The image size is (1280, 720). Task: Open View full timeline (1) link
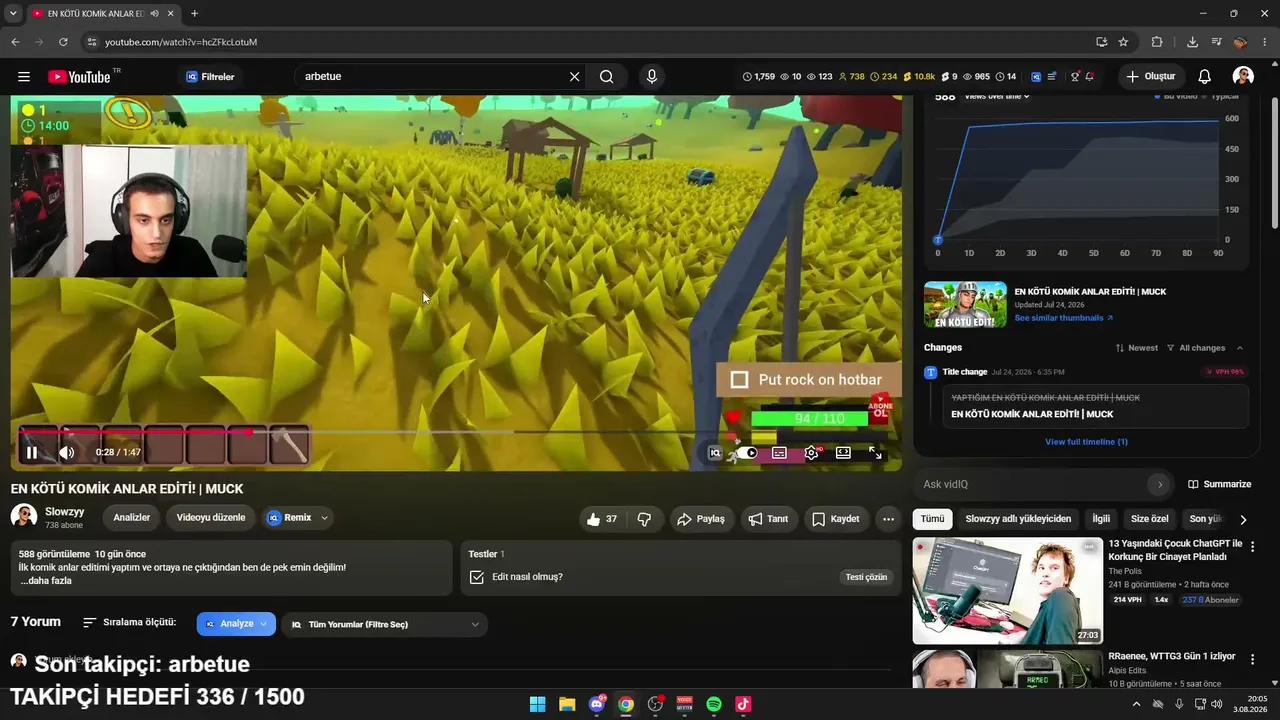click(x=1086, y=442)
